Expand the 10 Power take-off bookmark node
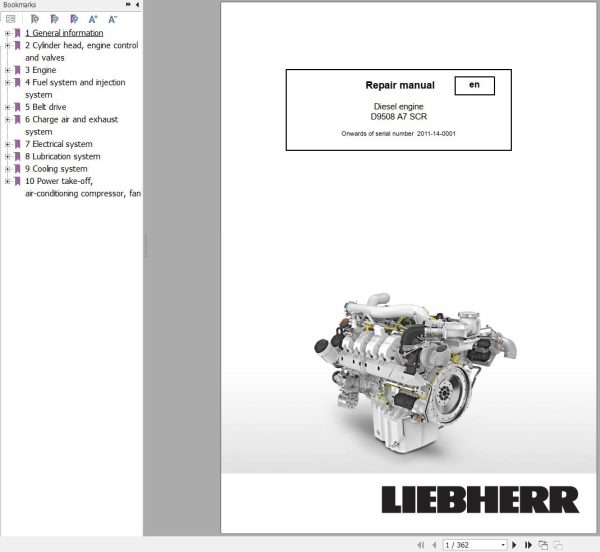This screenshot has height=552, width=600. click(x=7, y=181)
